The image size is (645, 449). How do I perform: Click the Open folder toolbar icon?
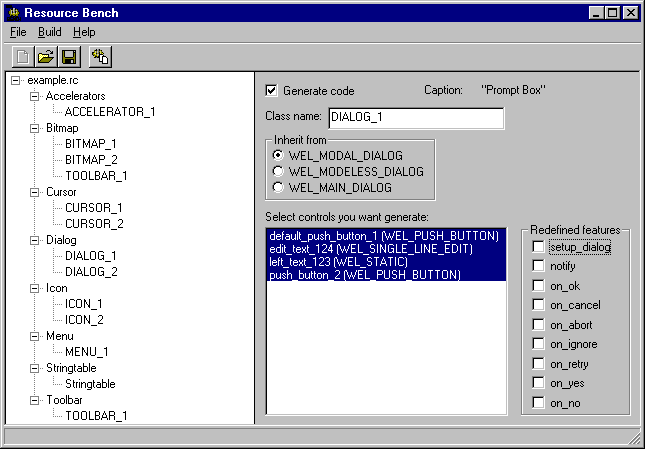point(46,57)
